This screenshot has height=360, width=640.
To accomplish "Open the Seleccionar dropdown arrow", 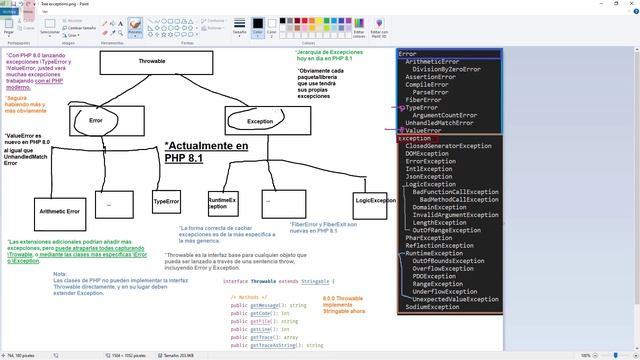I will pyautogui.click(x=50, y=36).
